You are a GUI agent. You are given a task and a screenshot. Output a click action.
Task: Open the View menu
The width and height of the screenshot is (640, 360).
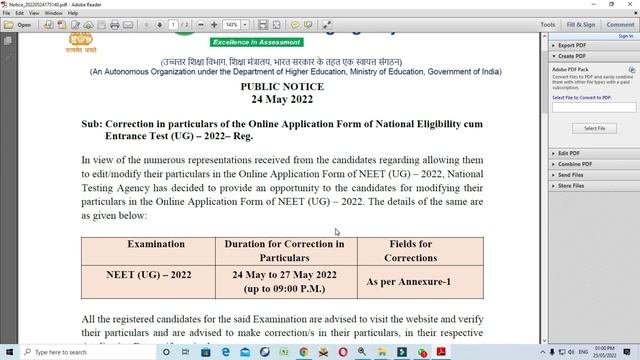point(34,13)
